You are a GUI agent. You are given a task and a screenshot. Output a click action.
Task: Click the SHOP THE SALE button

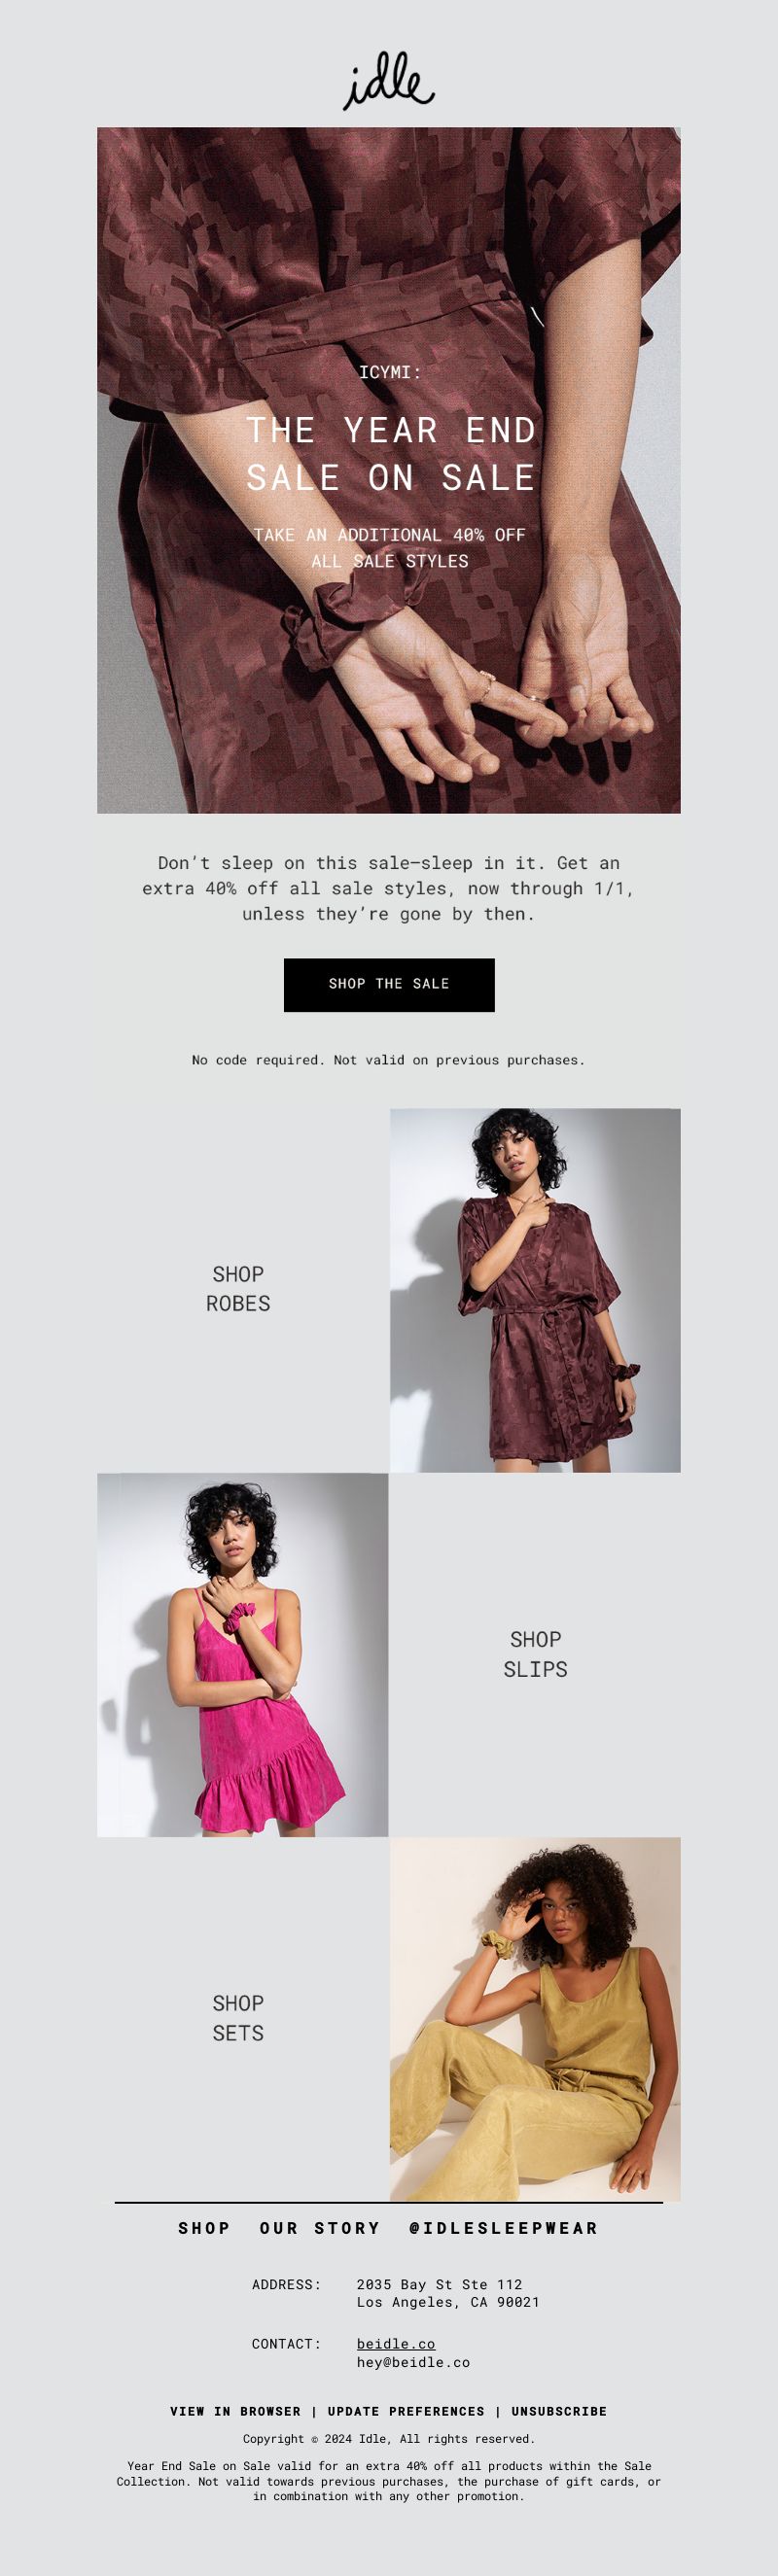[389, 984]
